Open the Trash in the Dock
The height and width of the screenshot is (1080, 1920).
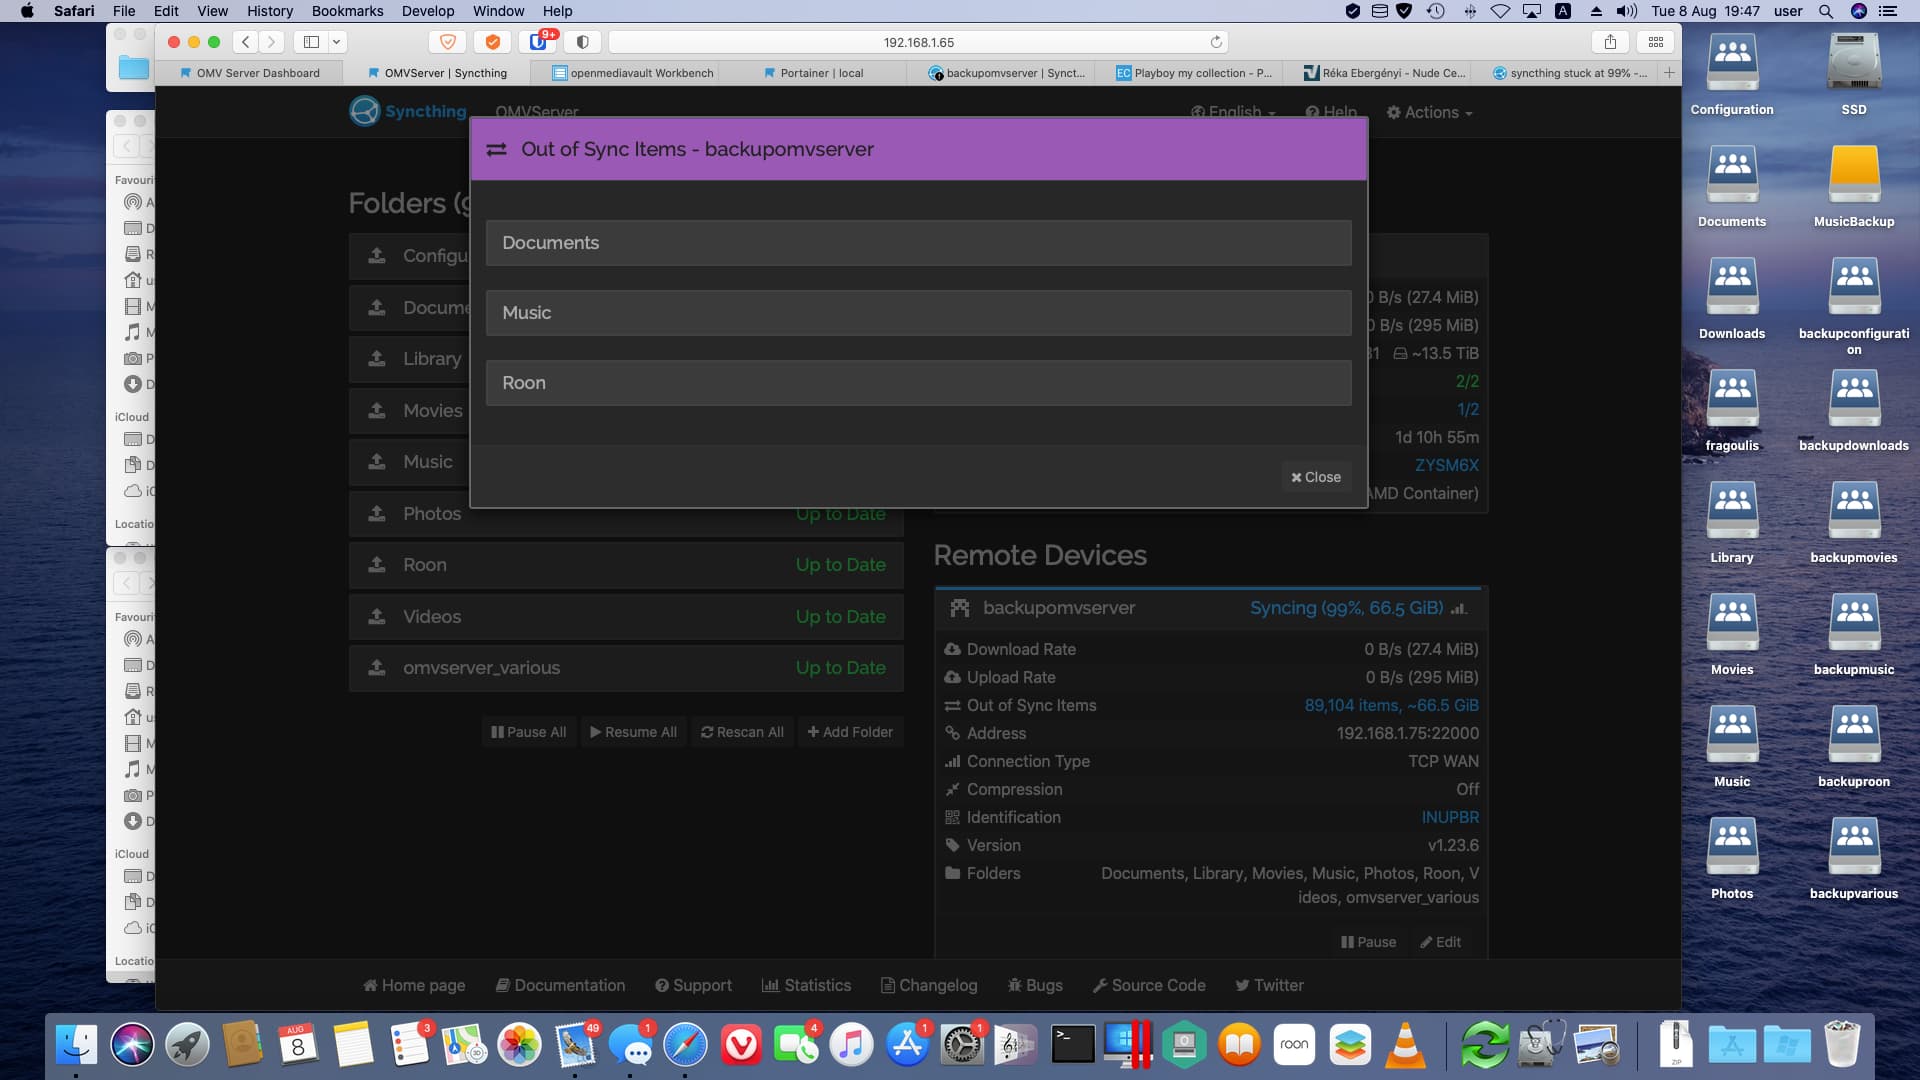[x=1842, y=1045]
